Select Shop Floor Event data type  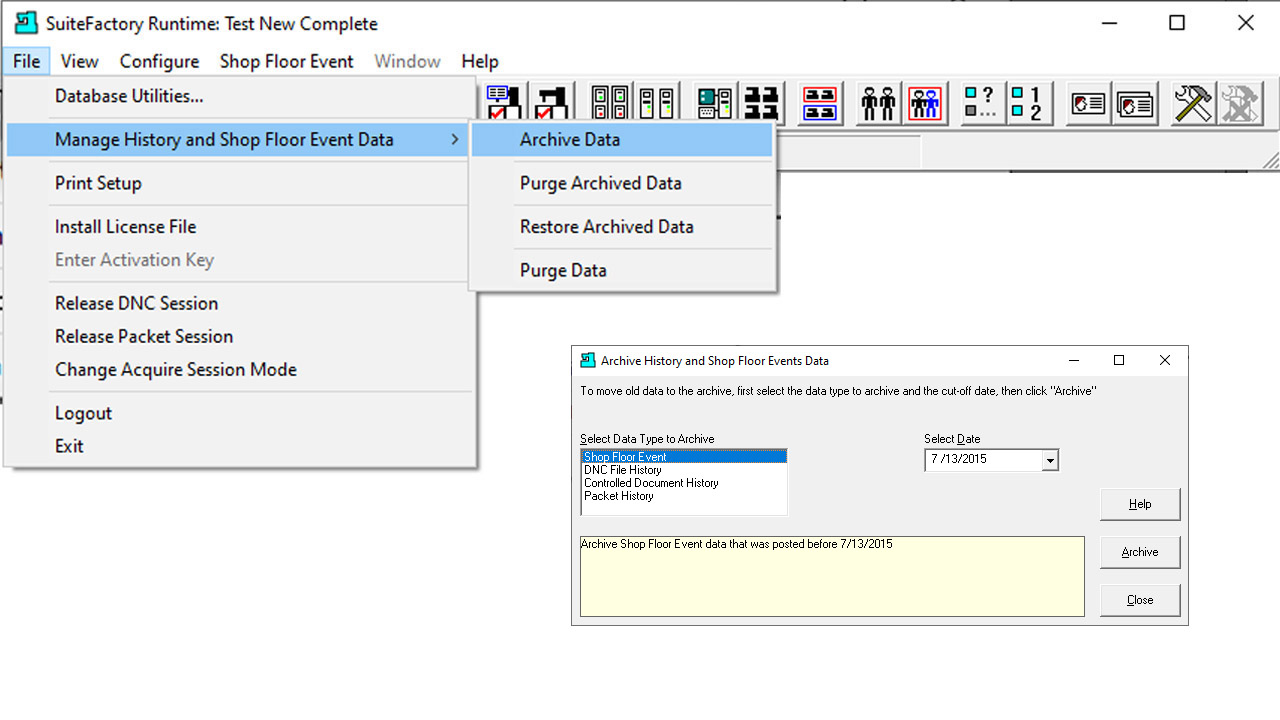[684, 457]
